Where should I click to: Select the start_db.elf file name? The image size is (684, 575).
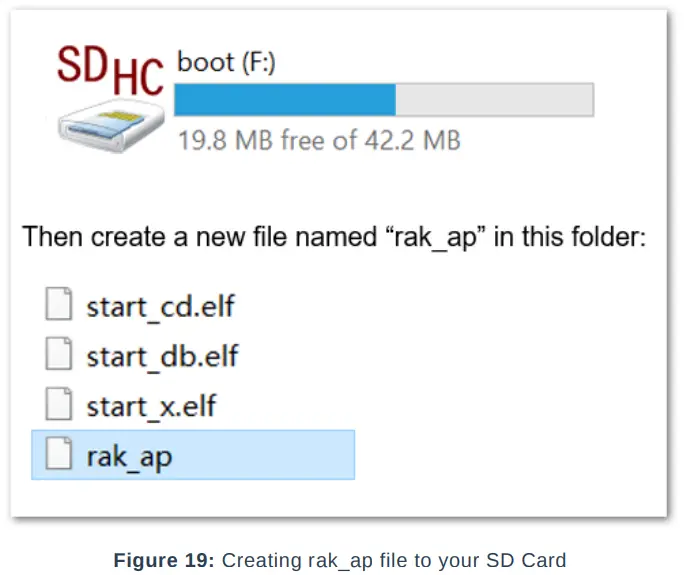coord(163,355)
